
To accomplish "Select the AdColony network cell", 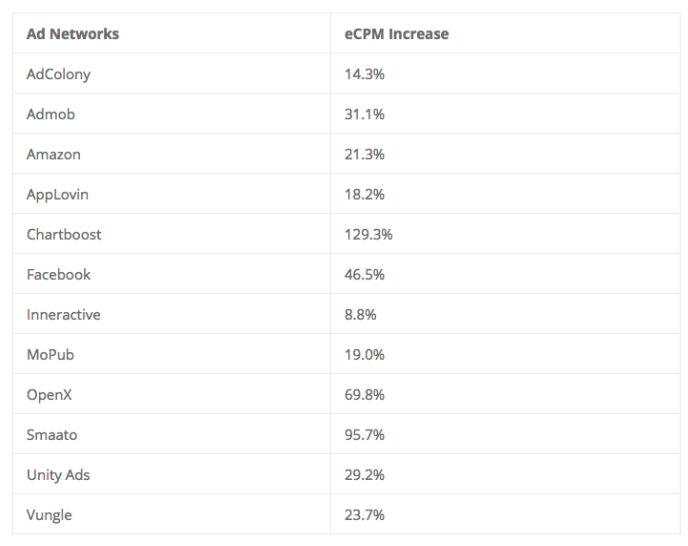I will 59,74.
